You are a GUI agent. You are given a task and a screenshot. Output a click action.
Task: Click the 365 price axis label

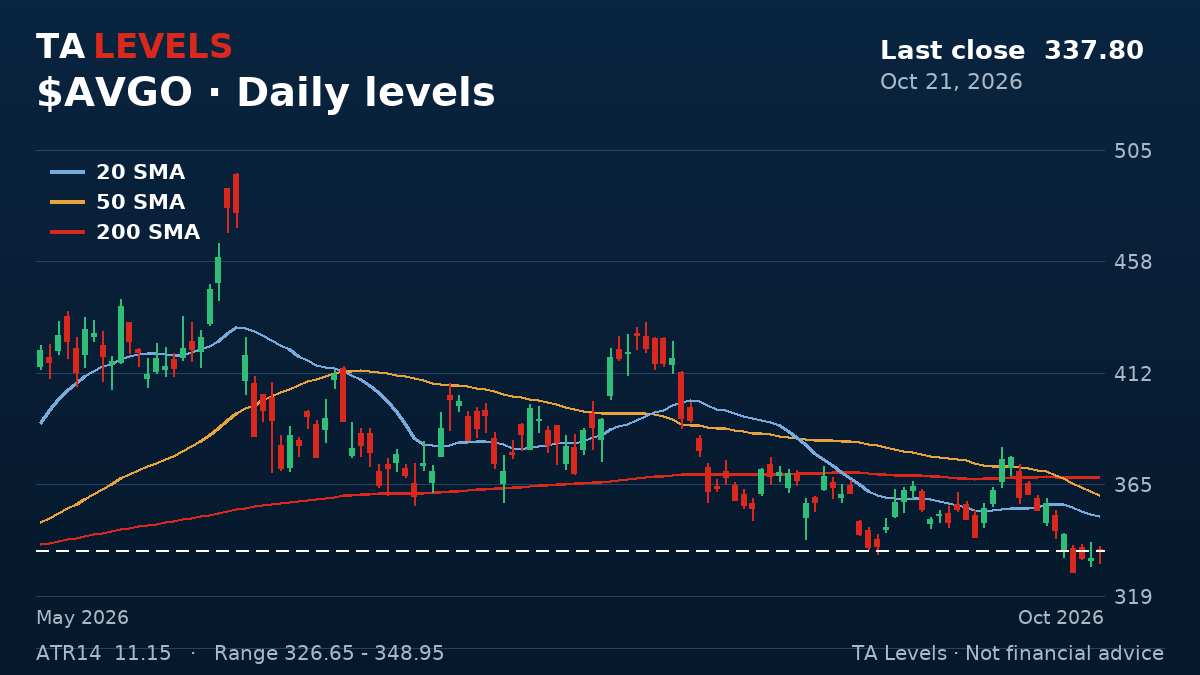pos(1133,485)
